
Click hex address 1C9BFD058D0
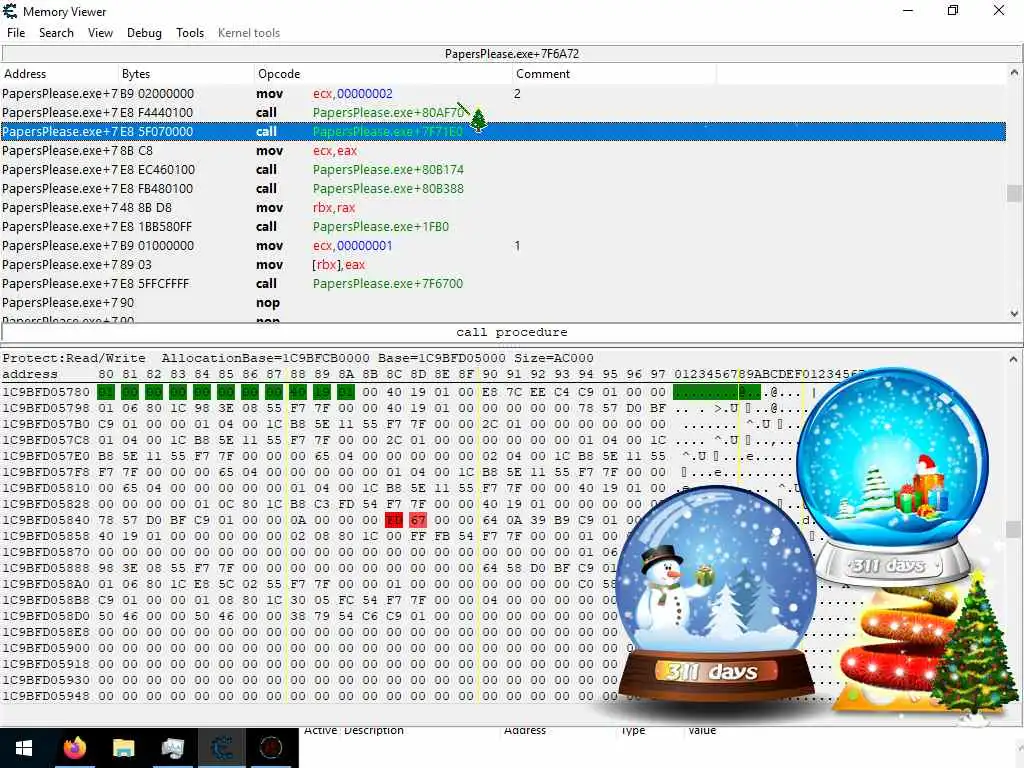(x=46, y=616)
